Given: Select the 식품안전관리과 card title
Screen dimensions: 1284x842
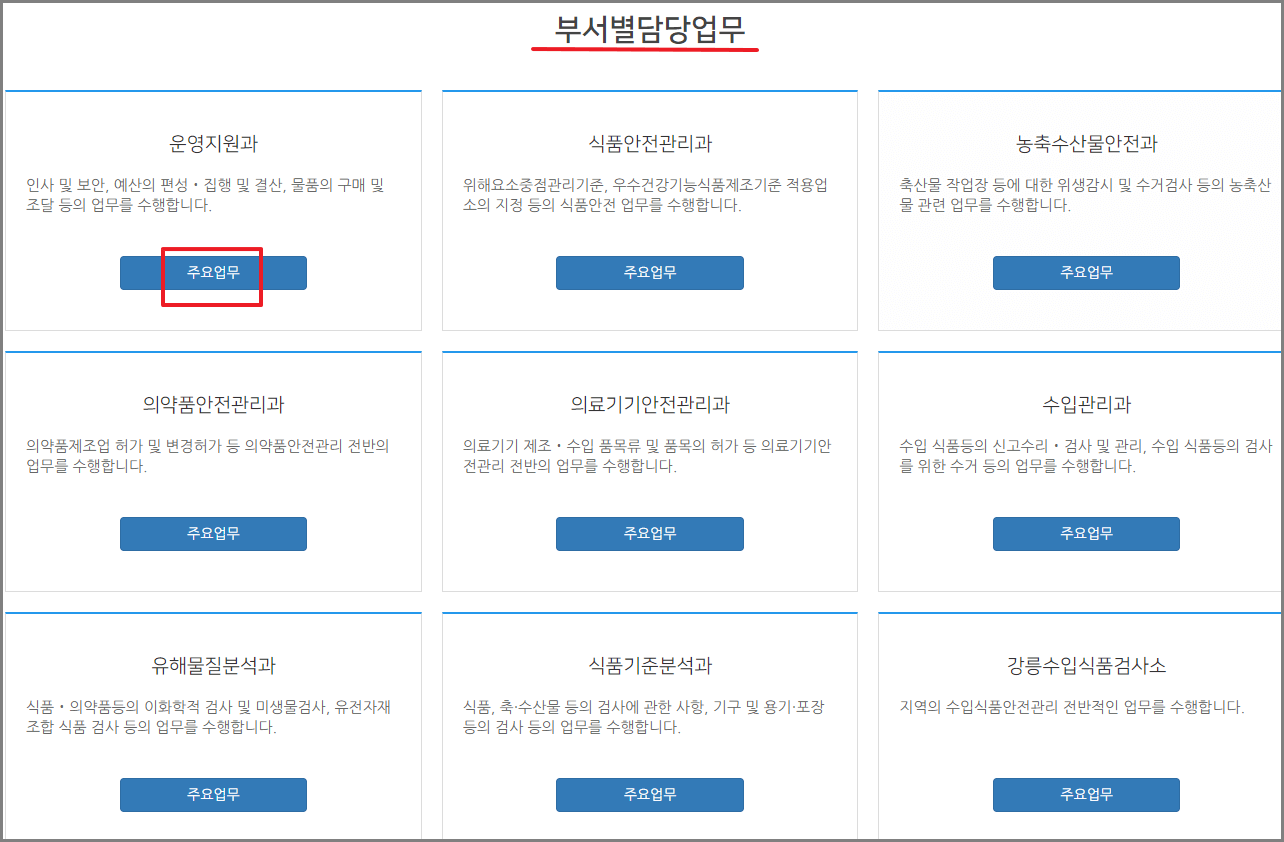Looking at the screenshot, I should [650, 143].
